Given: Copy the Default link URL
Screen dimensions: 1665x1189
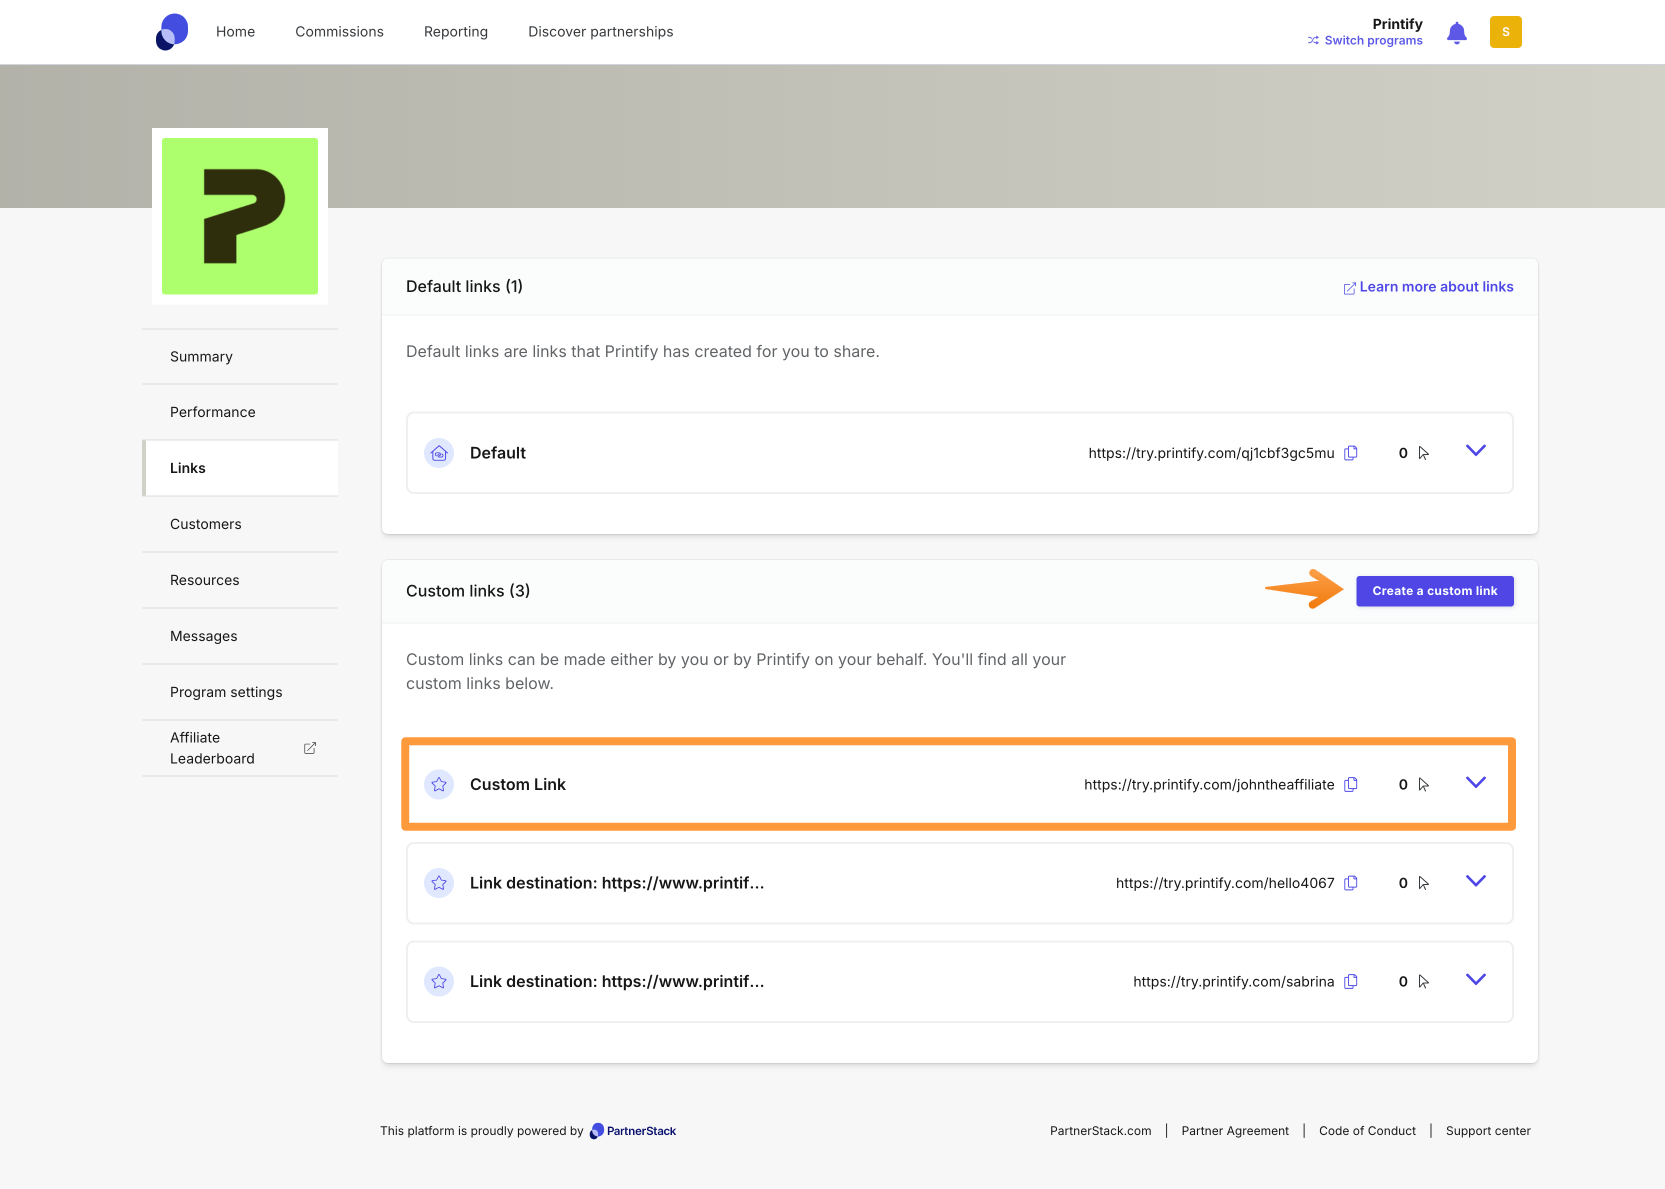Looking at the screenshot, I should point(1351,453).
